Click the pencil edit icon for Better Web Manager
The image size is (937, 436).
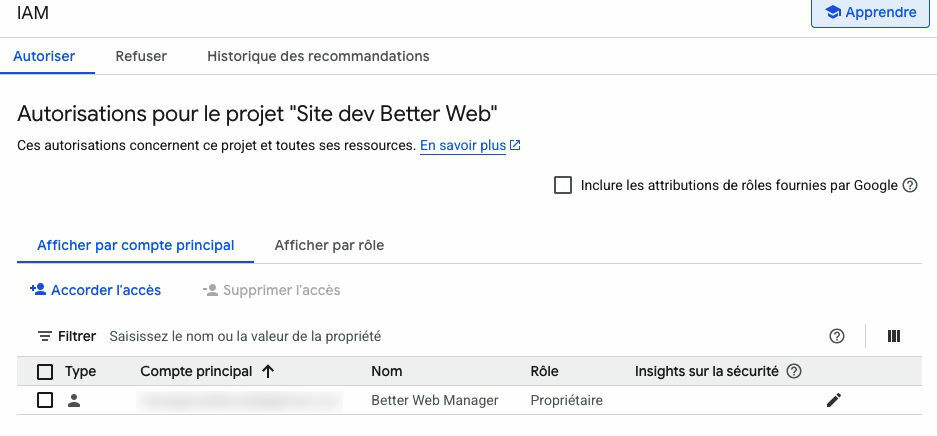coord(834,400)
